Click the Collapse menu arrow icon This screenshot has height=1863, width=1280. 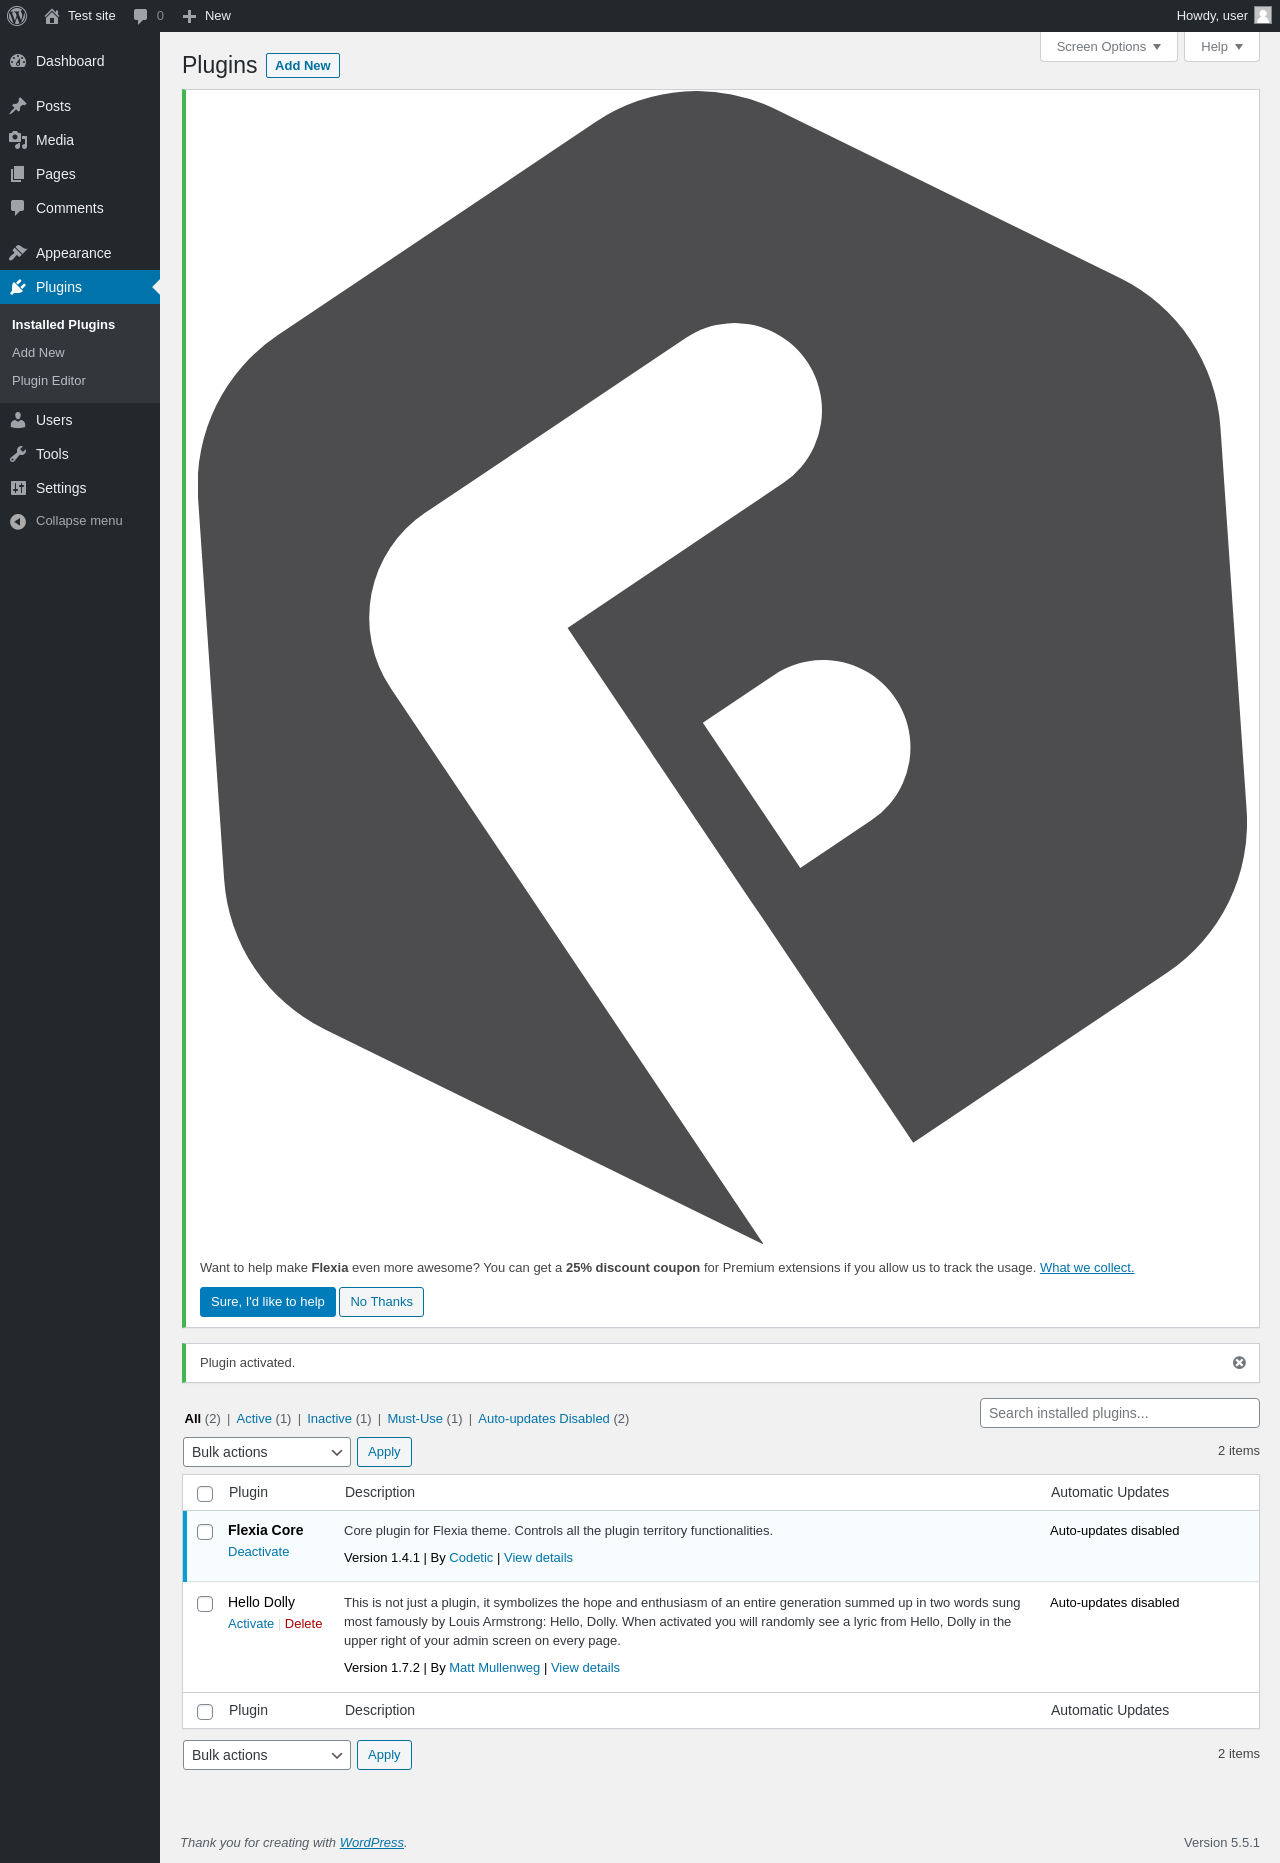[x=18, y=521]
